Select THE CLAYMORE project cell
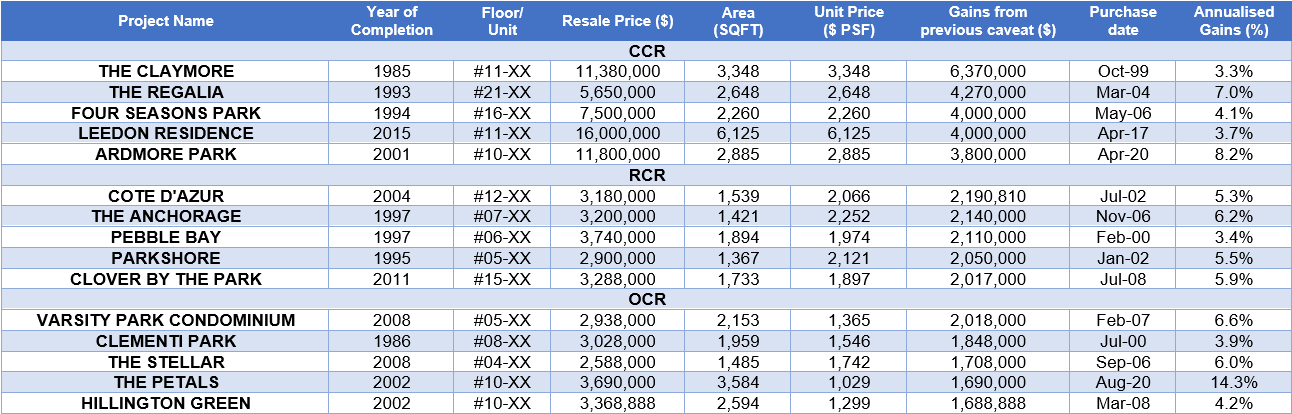This screenshot has height=414, width=1292. coord(166,72)
